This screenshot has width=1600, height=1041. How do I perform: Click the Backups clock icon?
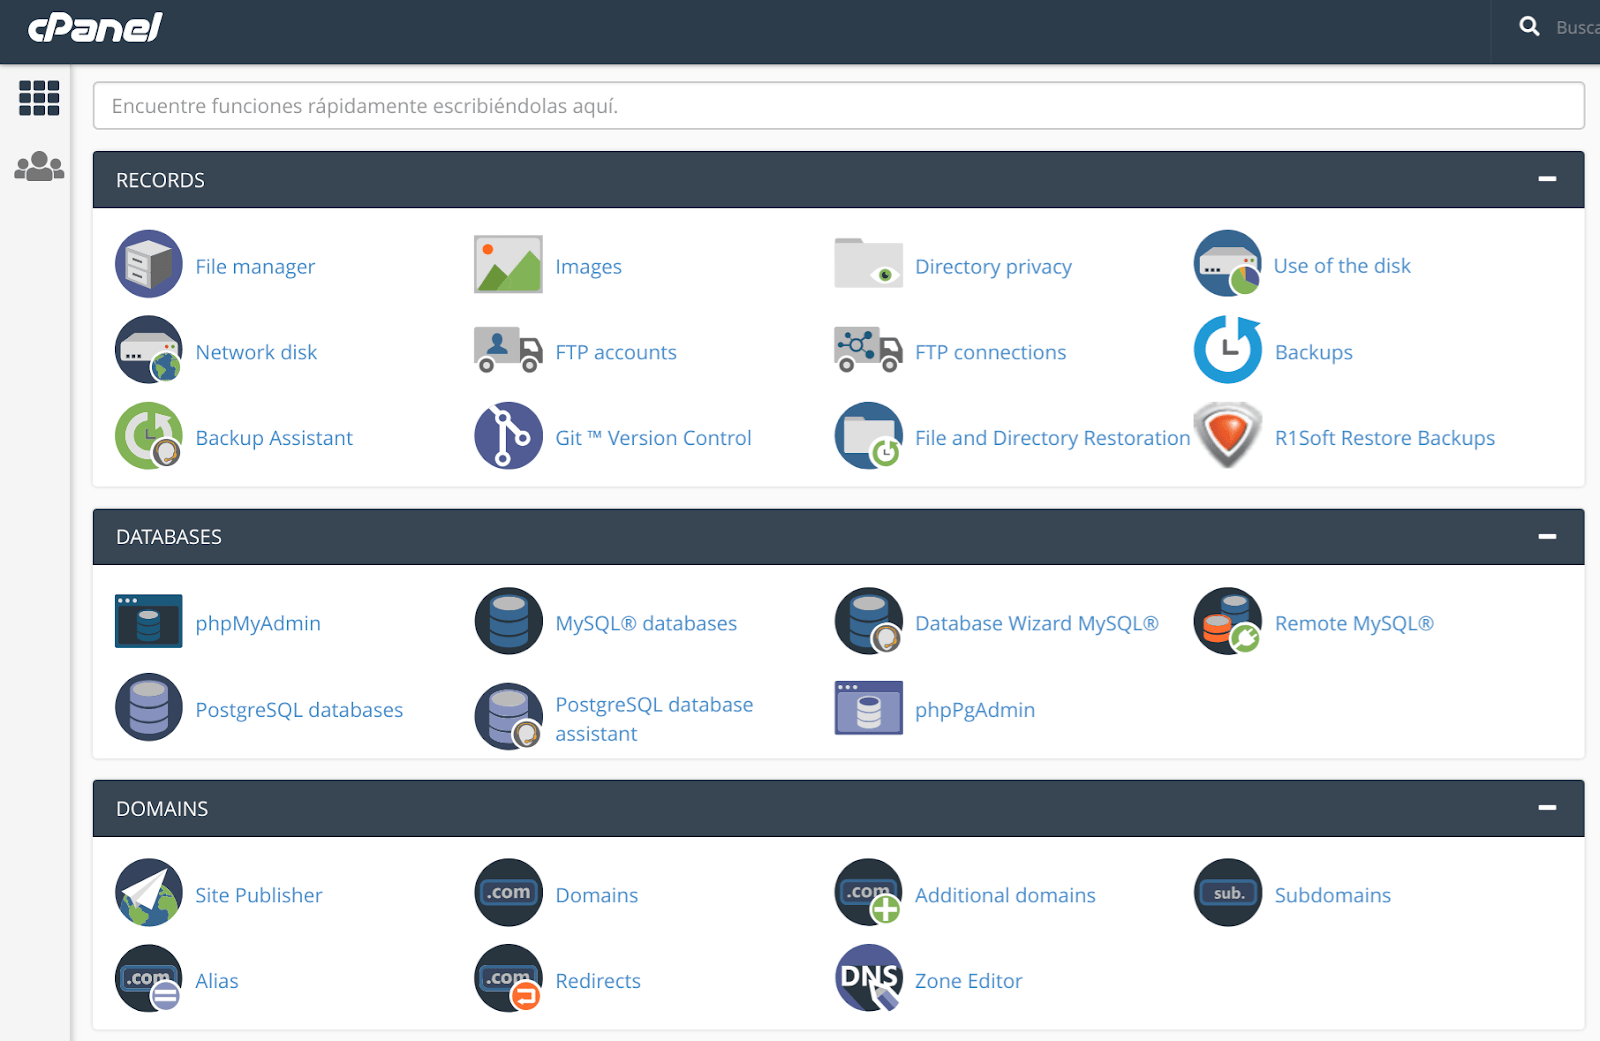(x=1228, y=350)
